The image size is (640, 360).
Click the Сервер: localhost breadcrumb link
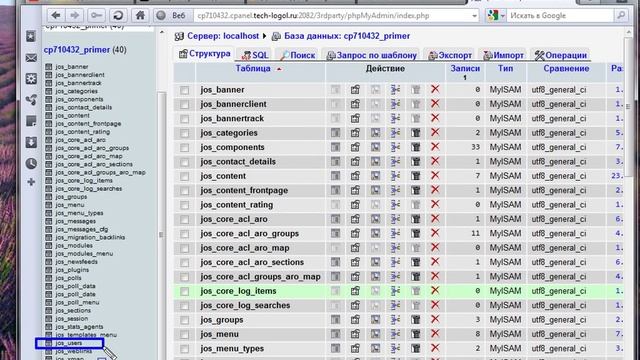223,36
